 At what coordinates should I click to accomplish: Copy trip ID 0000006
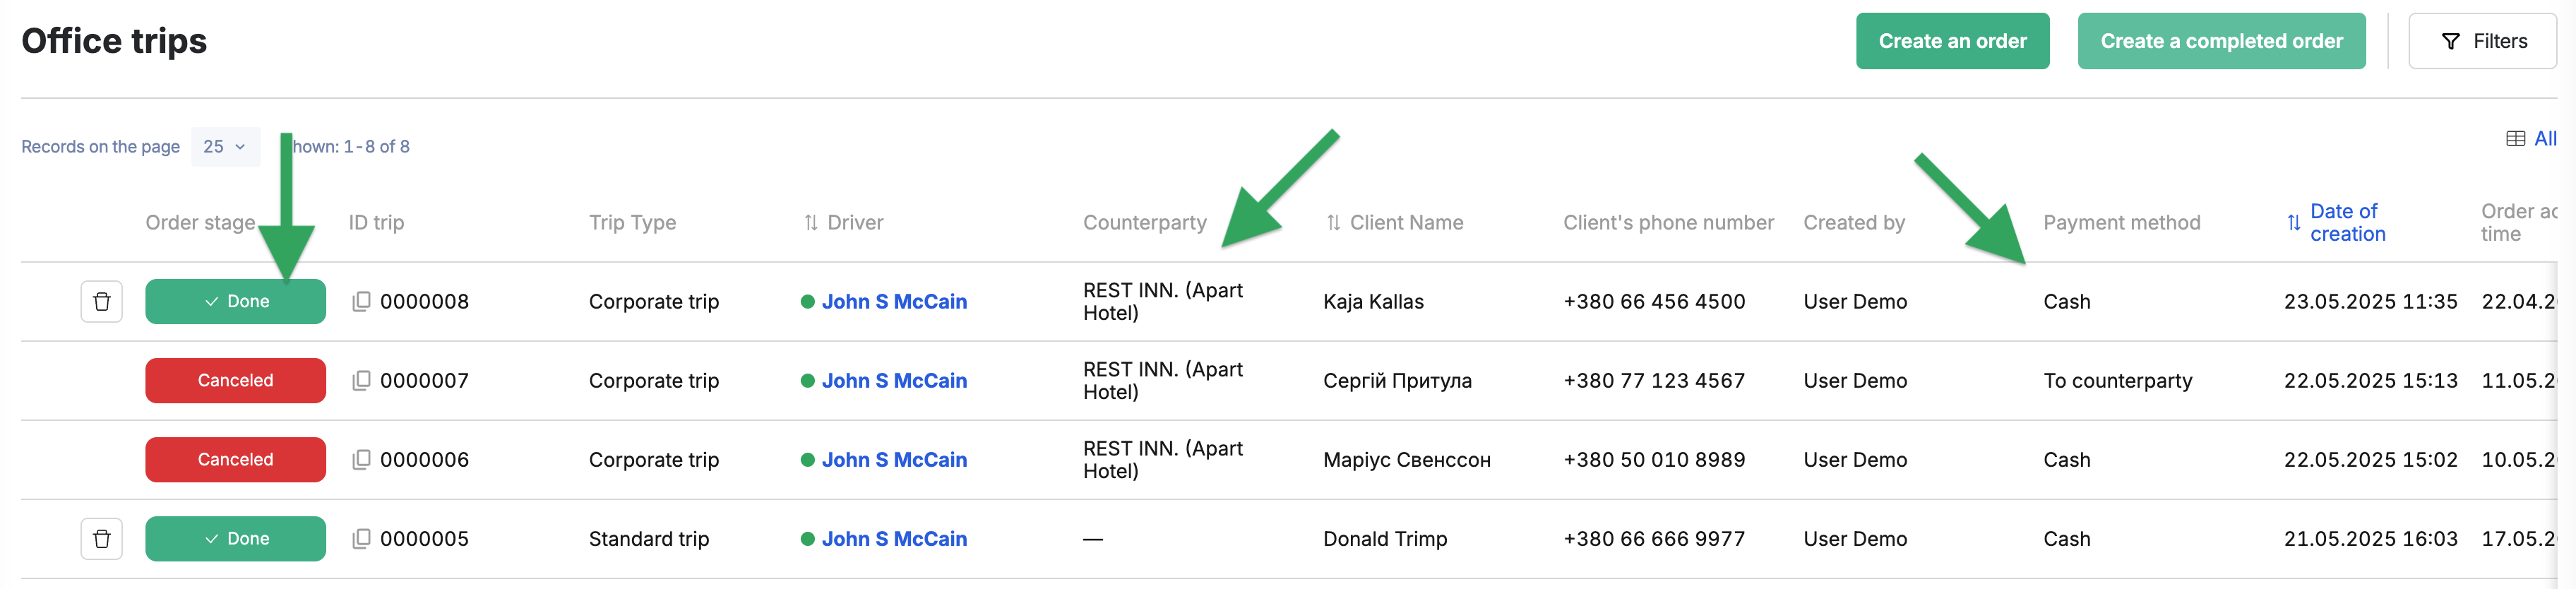pyautogui.click(x=361, y=459)
